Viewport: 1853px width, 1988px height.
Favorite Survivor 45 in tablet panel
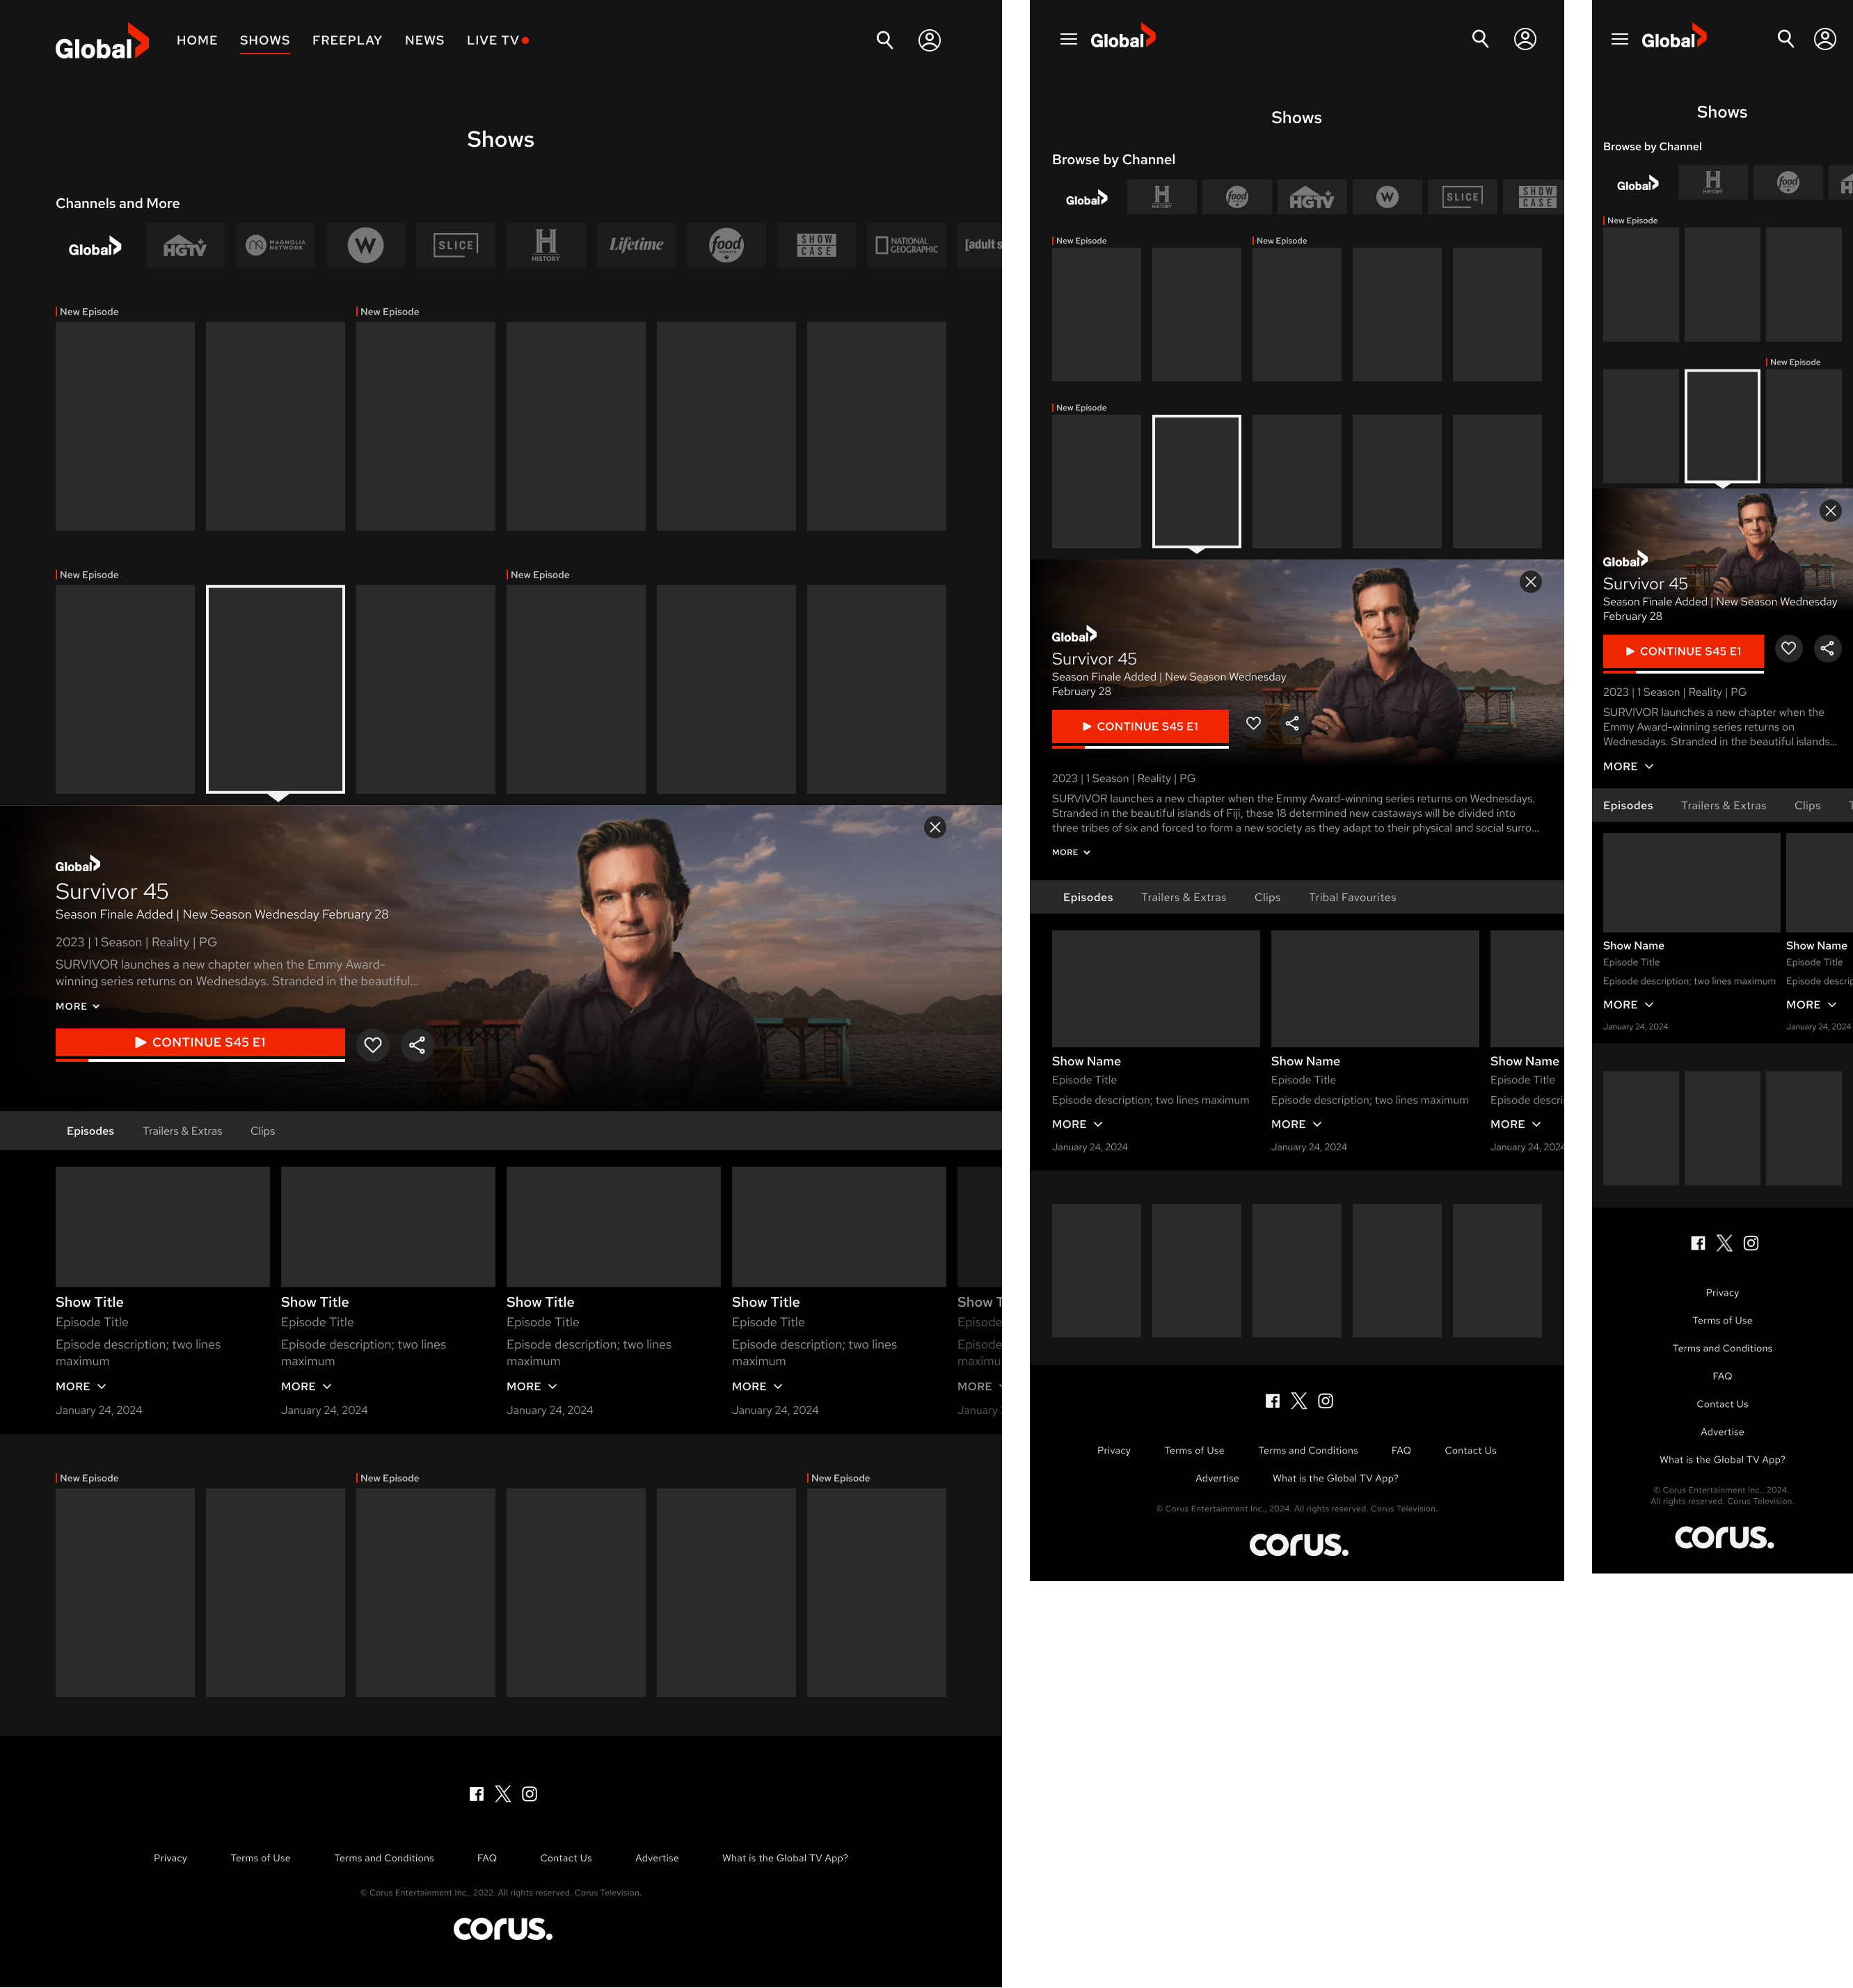[x=1253, y=723]
